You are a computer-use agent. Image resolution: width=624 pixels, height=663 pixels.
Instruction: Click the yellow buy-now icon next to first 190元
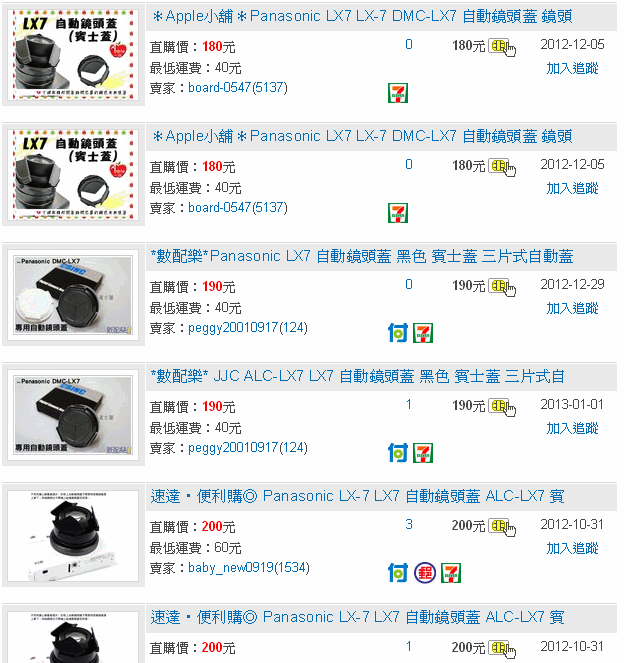pyautogui.click(x=502, y=287)
